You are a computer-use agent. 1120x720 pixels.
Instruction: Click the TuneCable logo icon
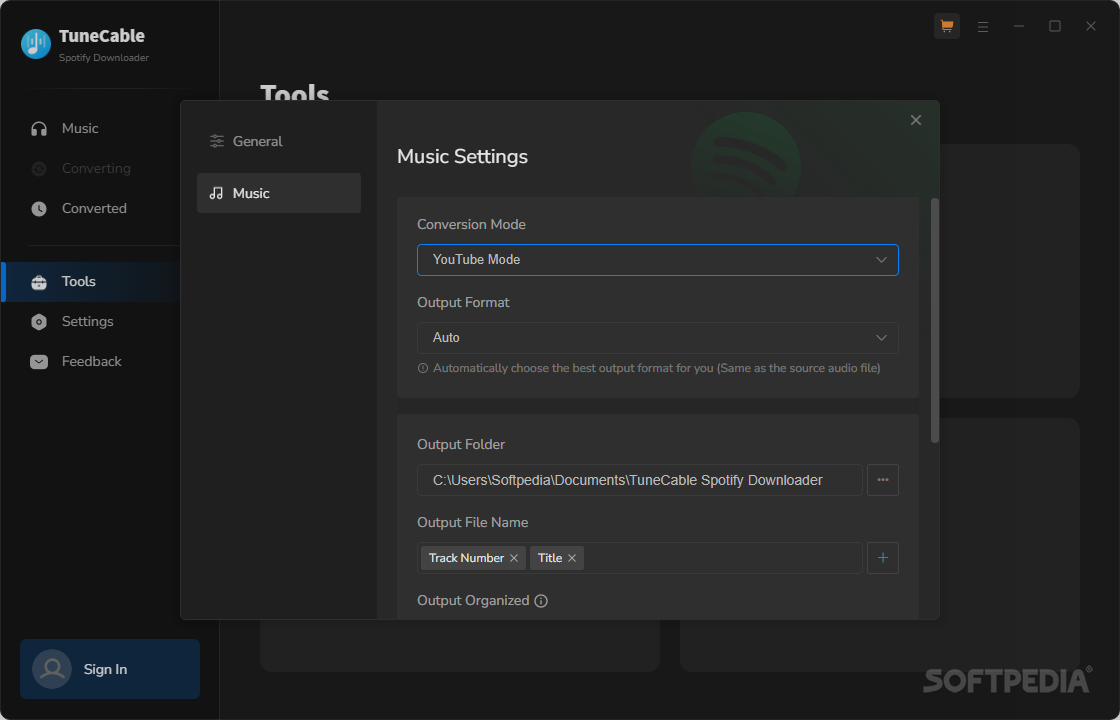36,44
